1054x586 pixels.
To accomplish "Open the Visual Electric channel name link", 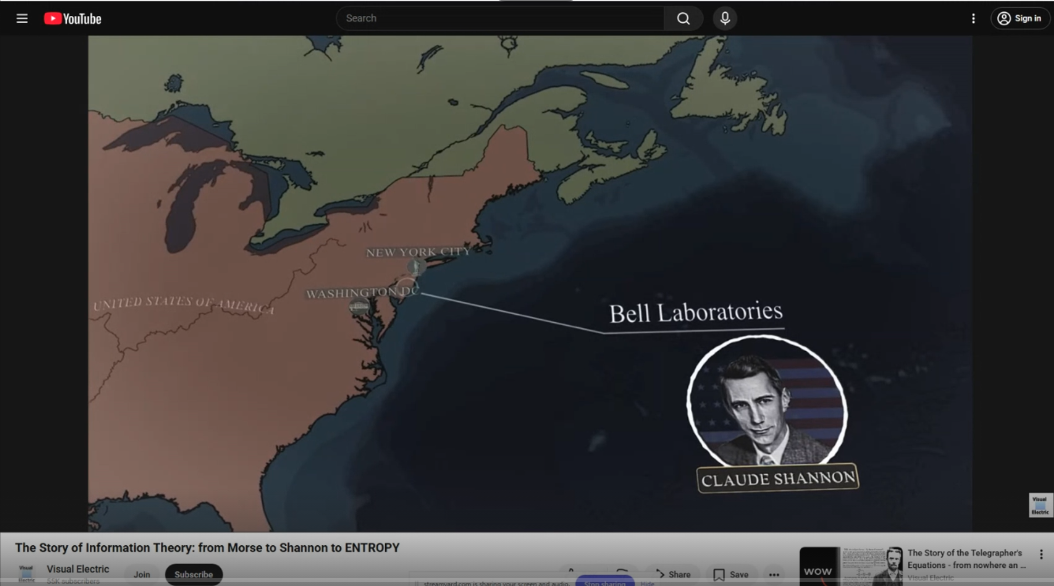I will pos(78,569).
